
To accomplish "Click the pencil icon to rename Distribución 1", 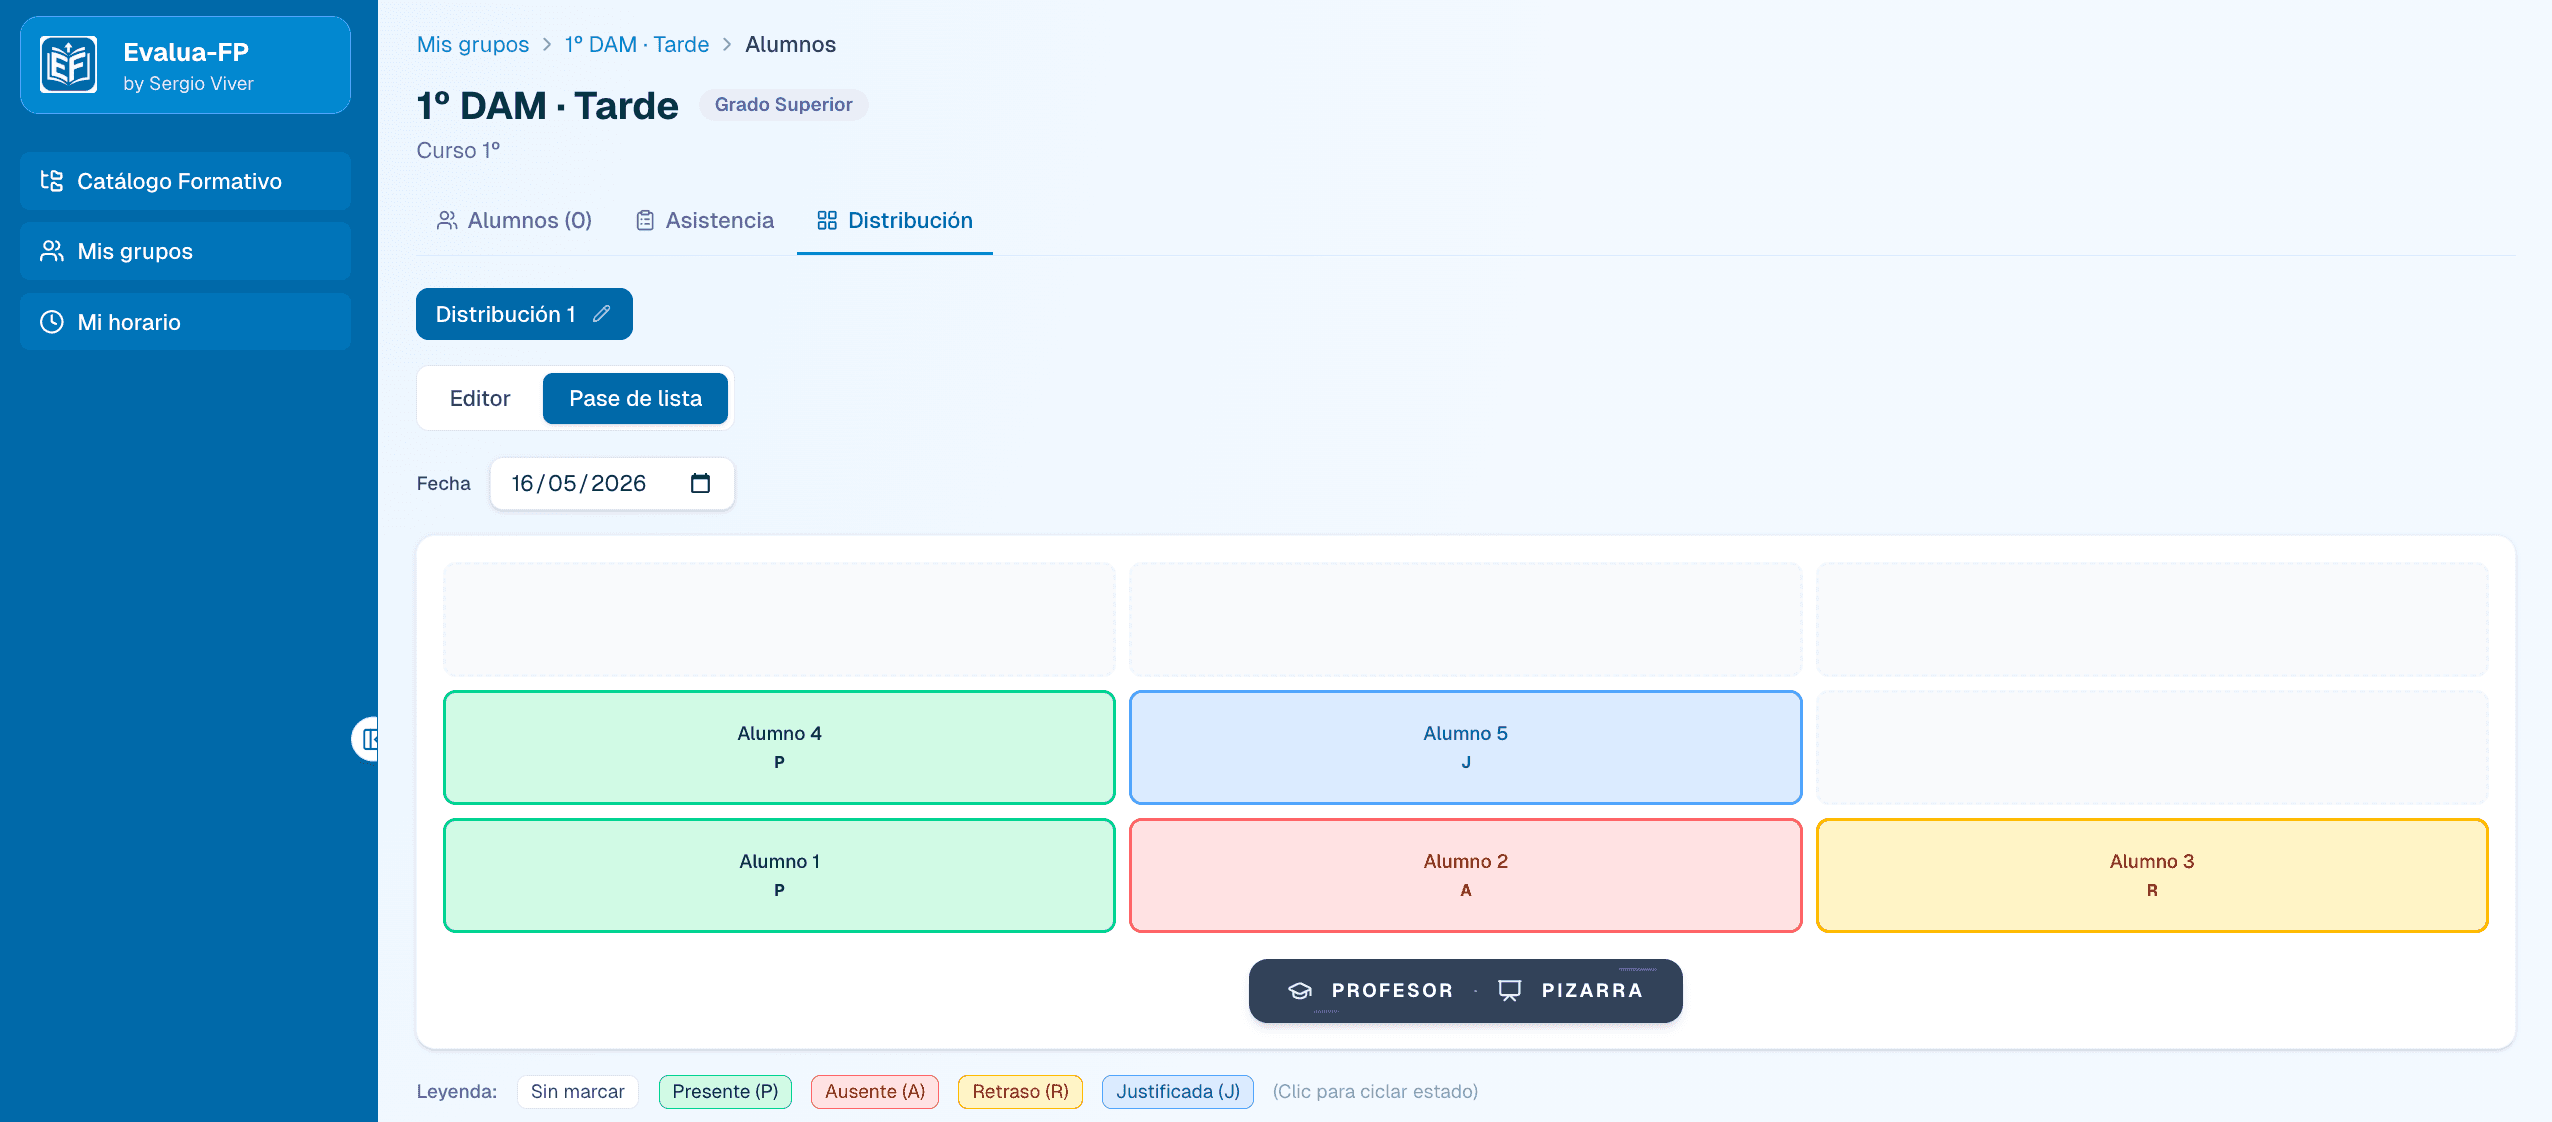I will 601,314.
